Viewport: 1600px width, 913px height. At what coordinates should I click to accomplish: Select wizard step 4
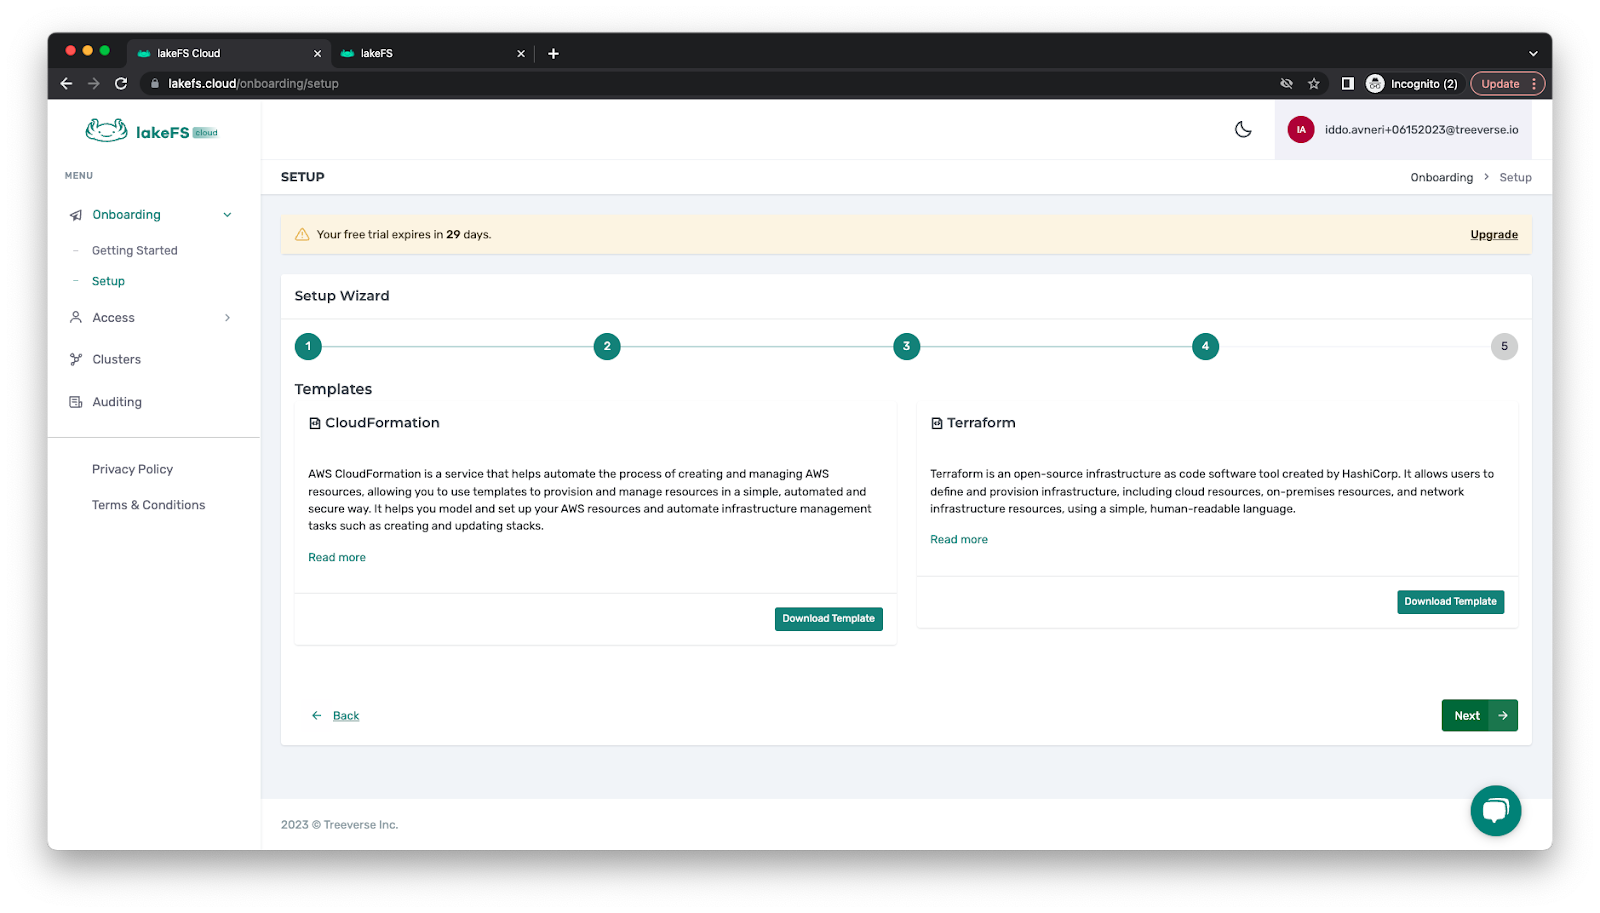1205,347
